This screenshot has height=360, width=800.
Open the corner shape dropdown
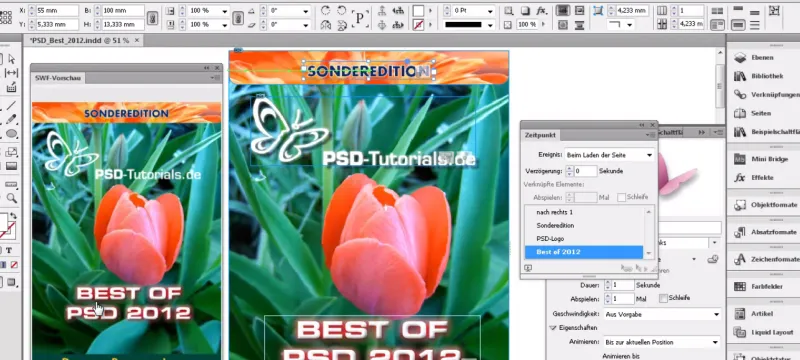pos(630,24)
